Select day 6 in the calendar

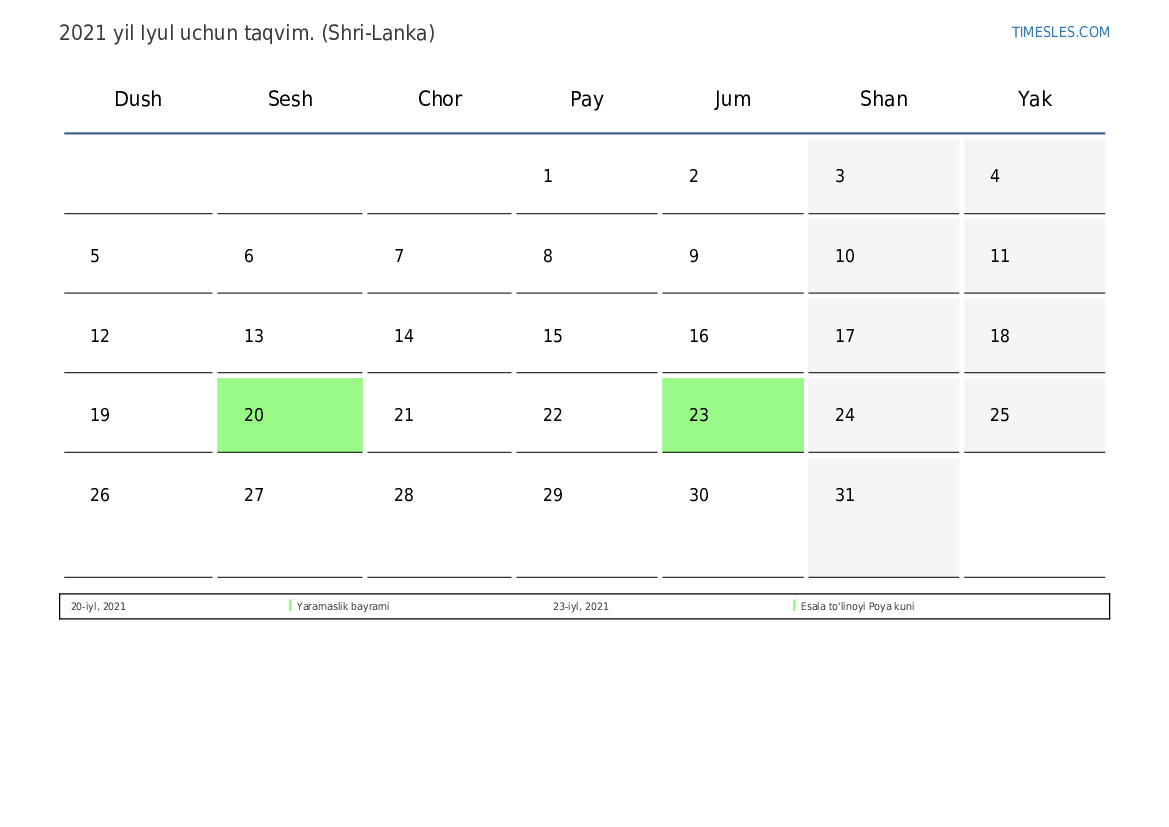tap(290, 256)
